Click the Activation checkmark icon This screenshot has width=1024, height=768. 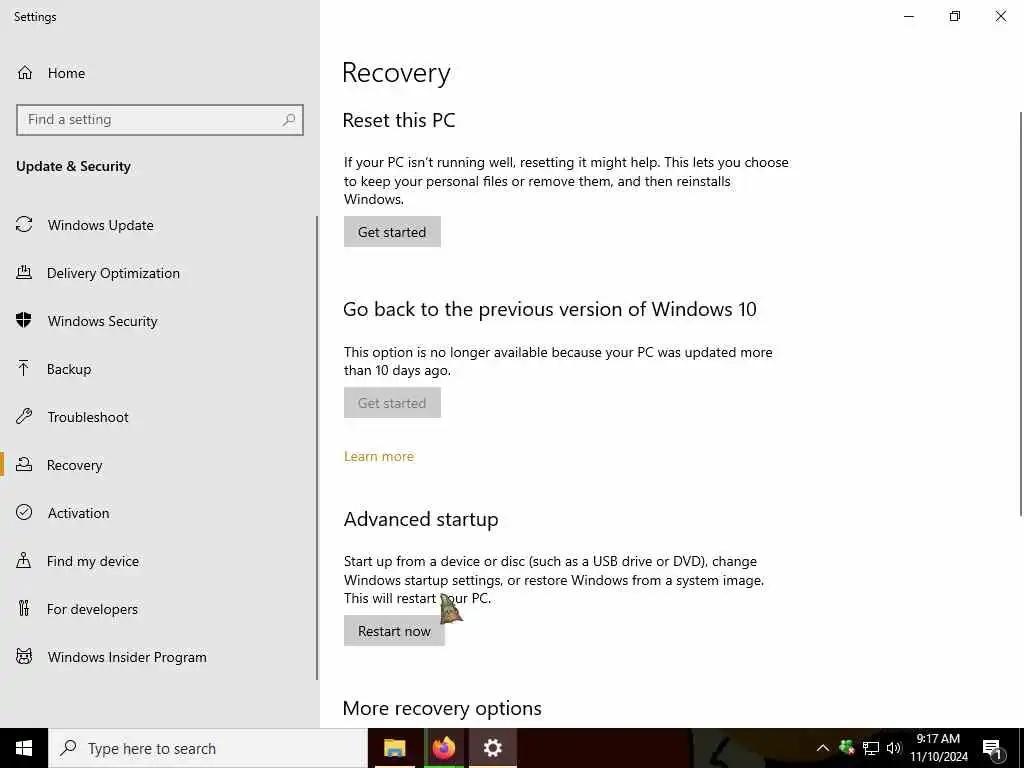[x=24, y=512]
